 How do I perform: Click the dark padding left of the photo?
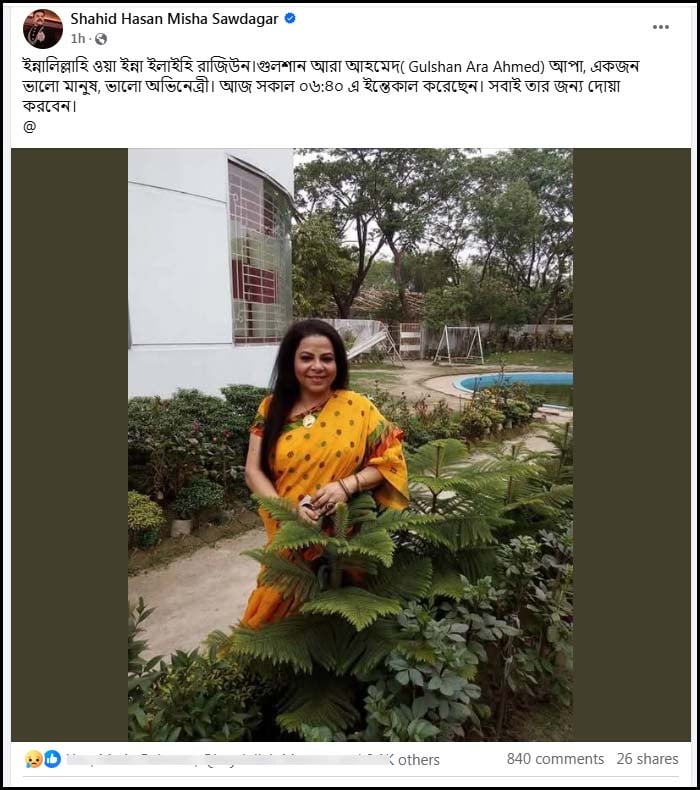70,444
